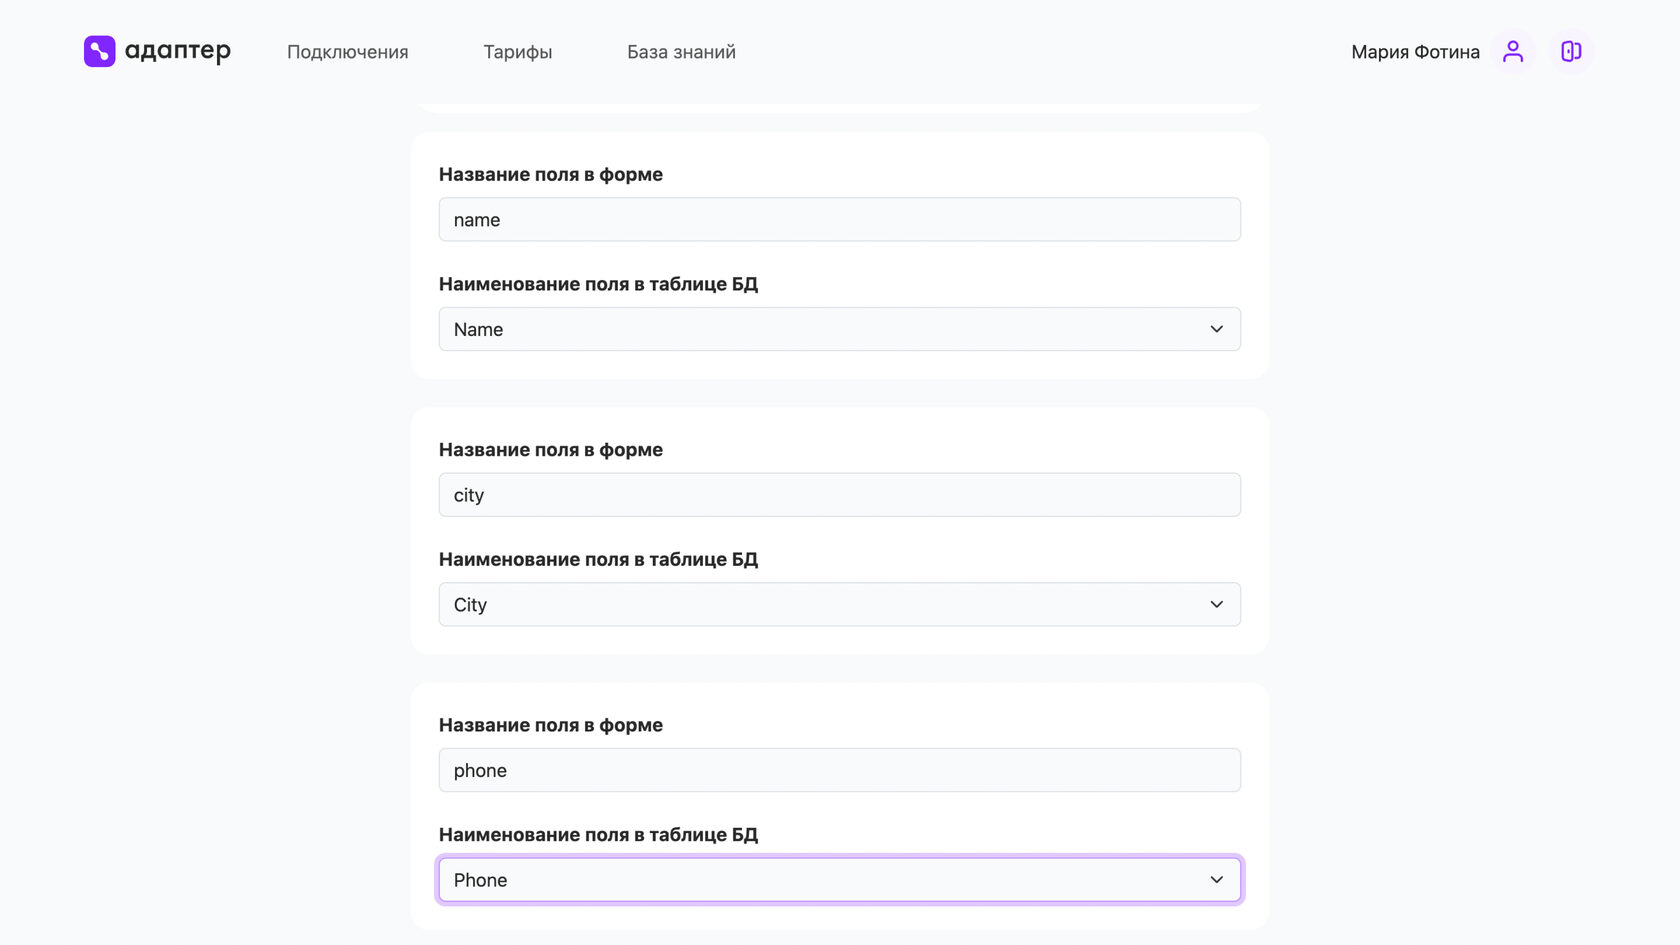Viewport: 1680px width, 945px height.
Task: Click the chevron arrow beside City
Action: [x=1216, y=604]
